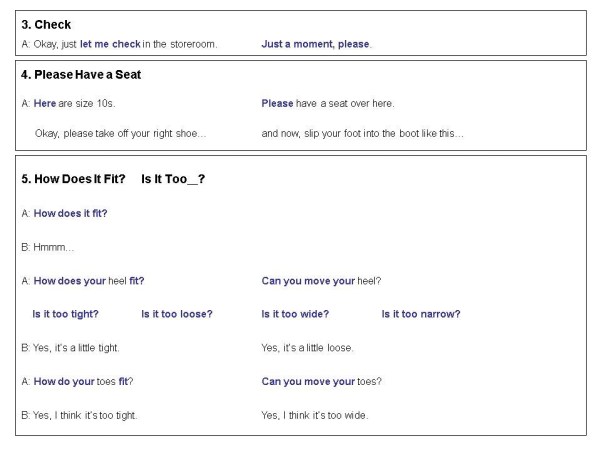
Task: Click the blue "let me check" phrase
Action: (110, 44)
